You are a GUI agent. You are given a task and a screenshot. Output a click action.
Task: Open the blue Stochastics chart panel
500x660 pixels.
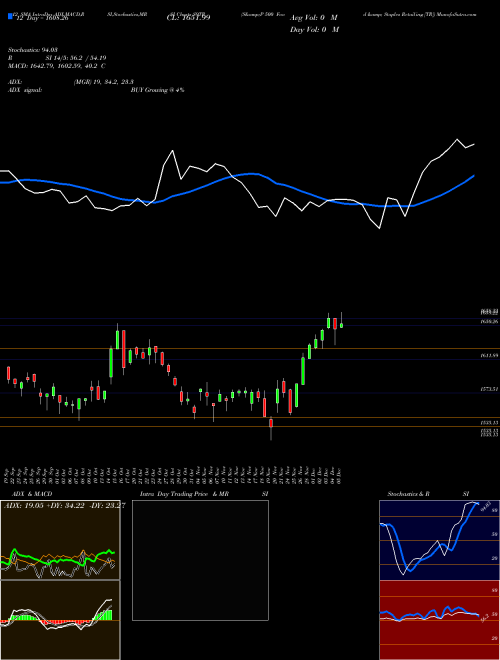click(x=439, y=540)
